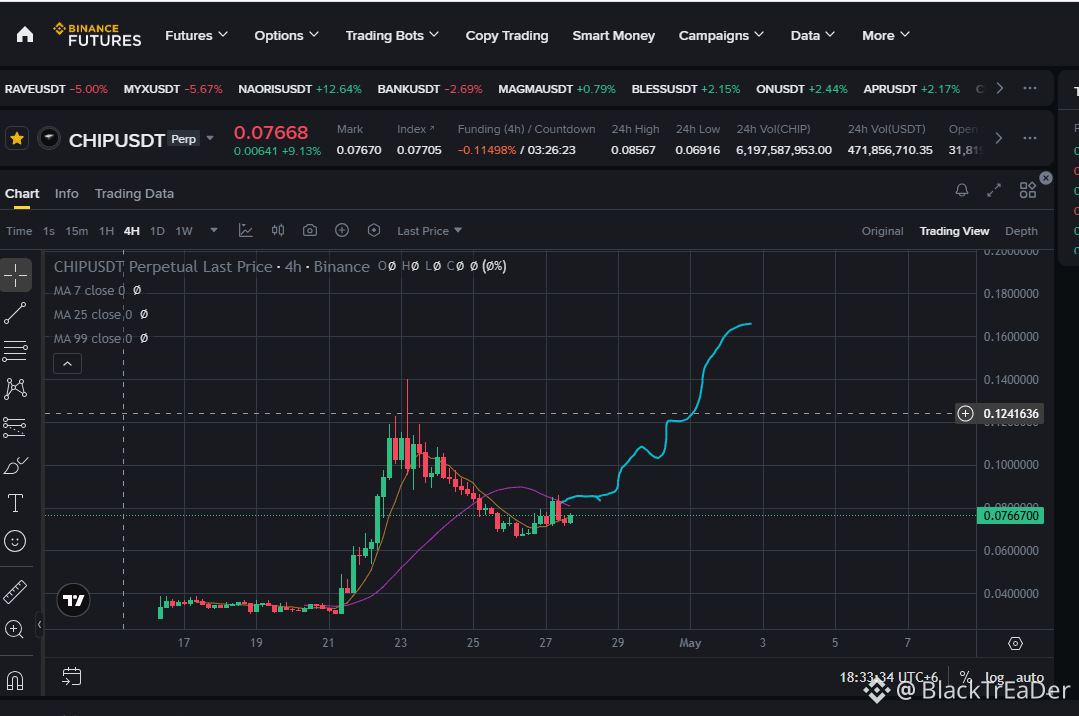Select 1s time interval

pos(49,231)
